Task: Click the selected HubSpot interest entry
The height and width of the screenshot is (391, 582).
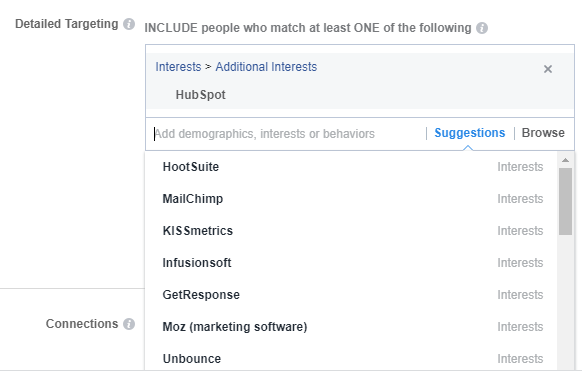Action: coord(200,95)
